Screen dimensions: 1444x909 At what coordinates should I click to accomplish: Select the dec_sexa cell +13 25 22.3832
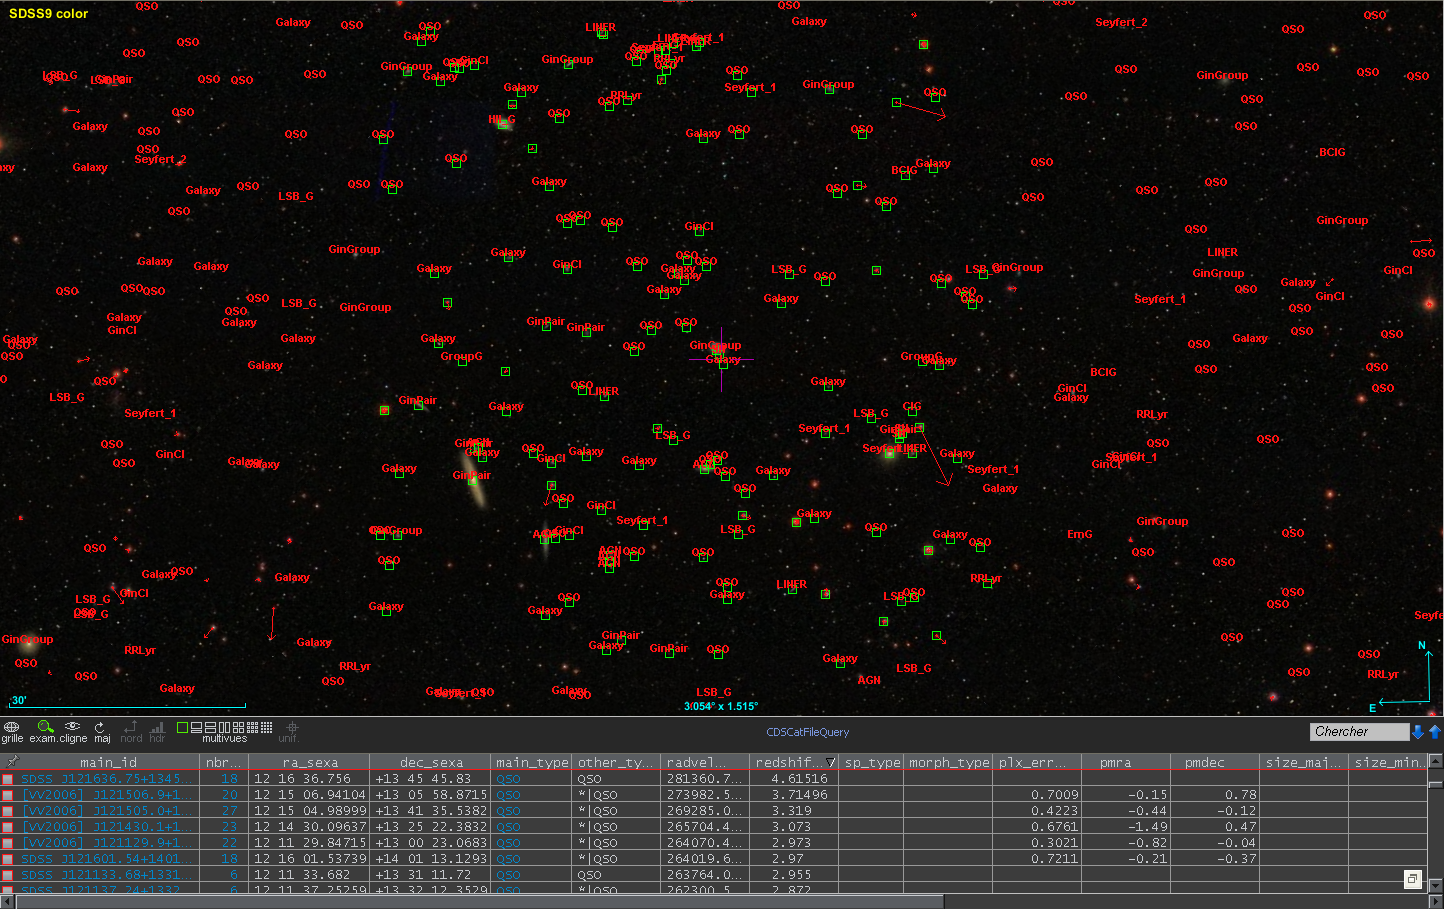click(431, 827)
